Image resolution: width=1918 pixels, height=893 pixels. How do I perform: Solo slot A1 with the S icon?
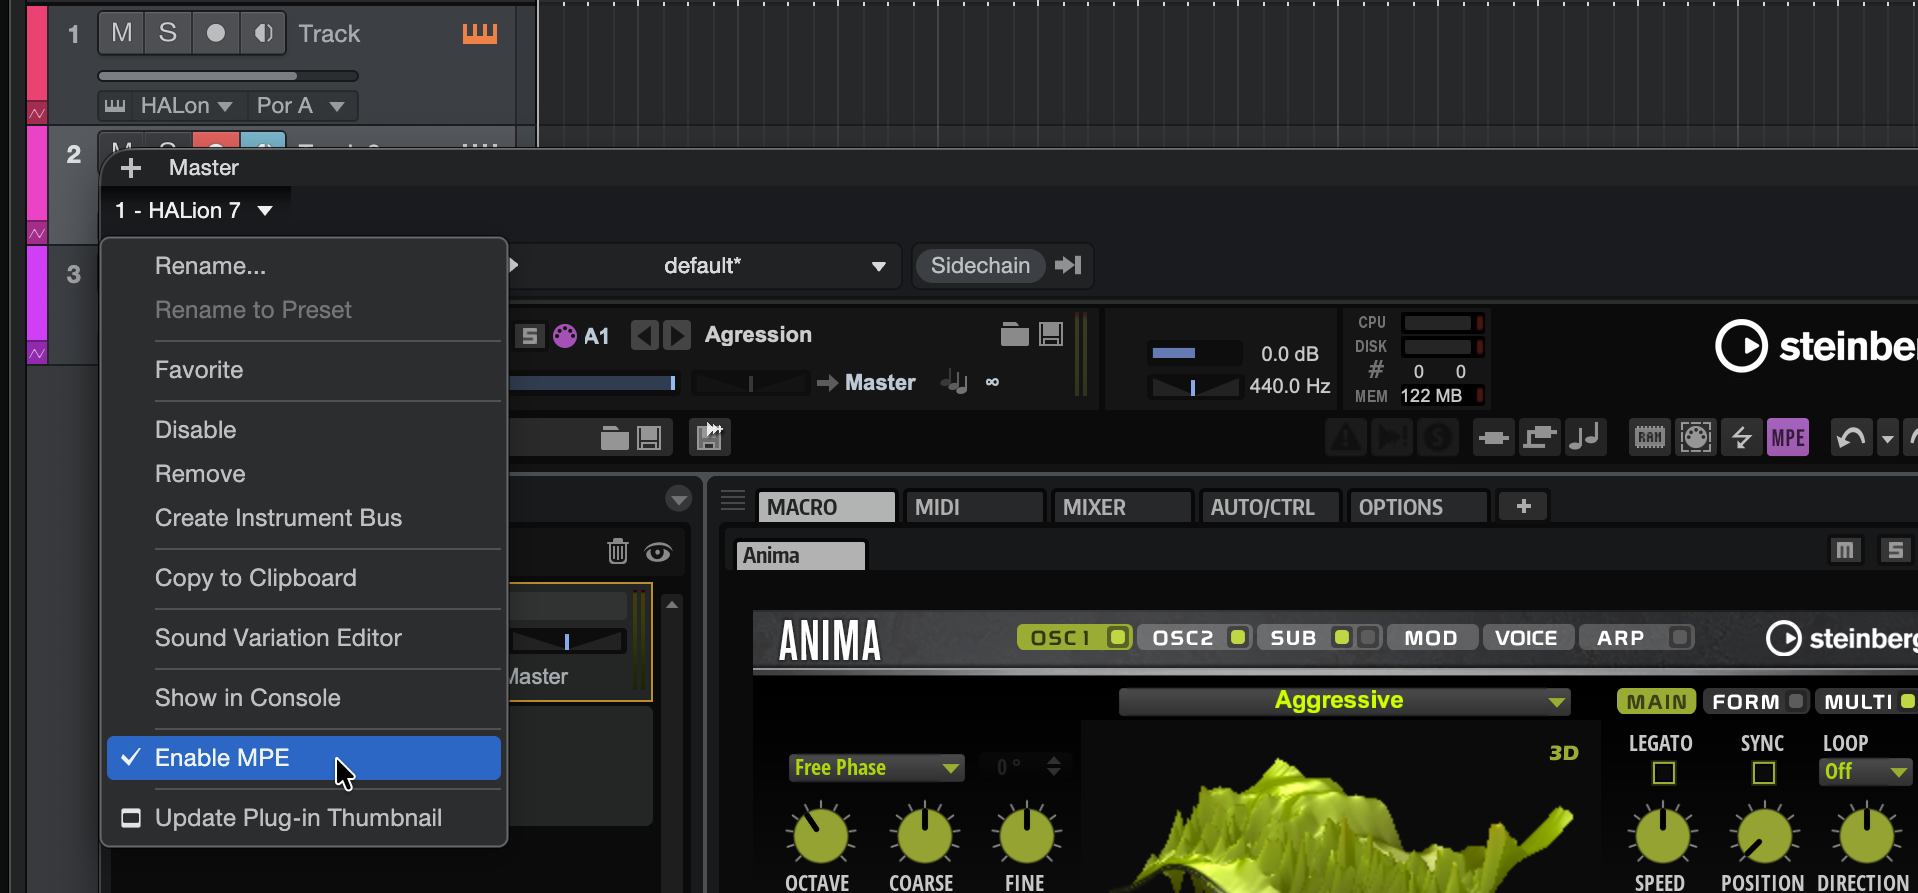point(530,336)
